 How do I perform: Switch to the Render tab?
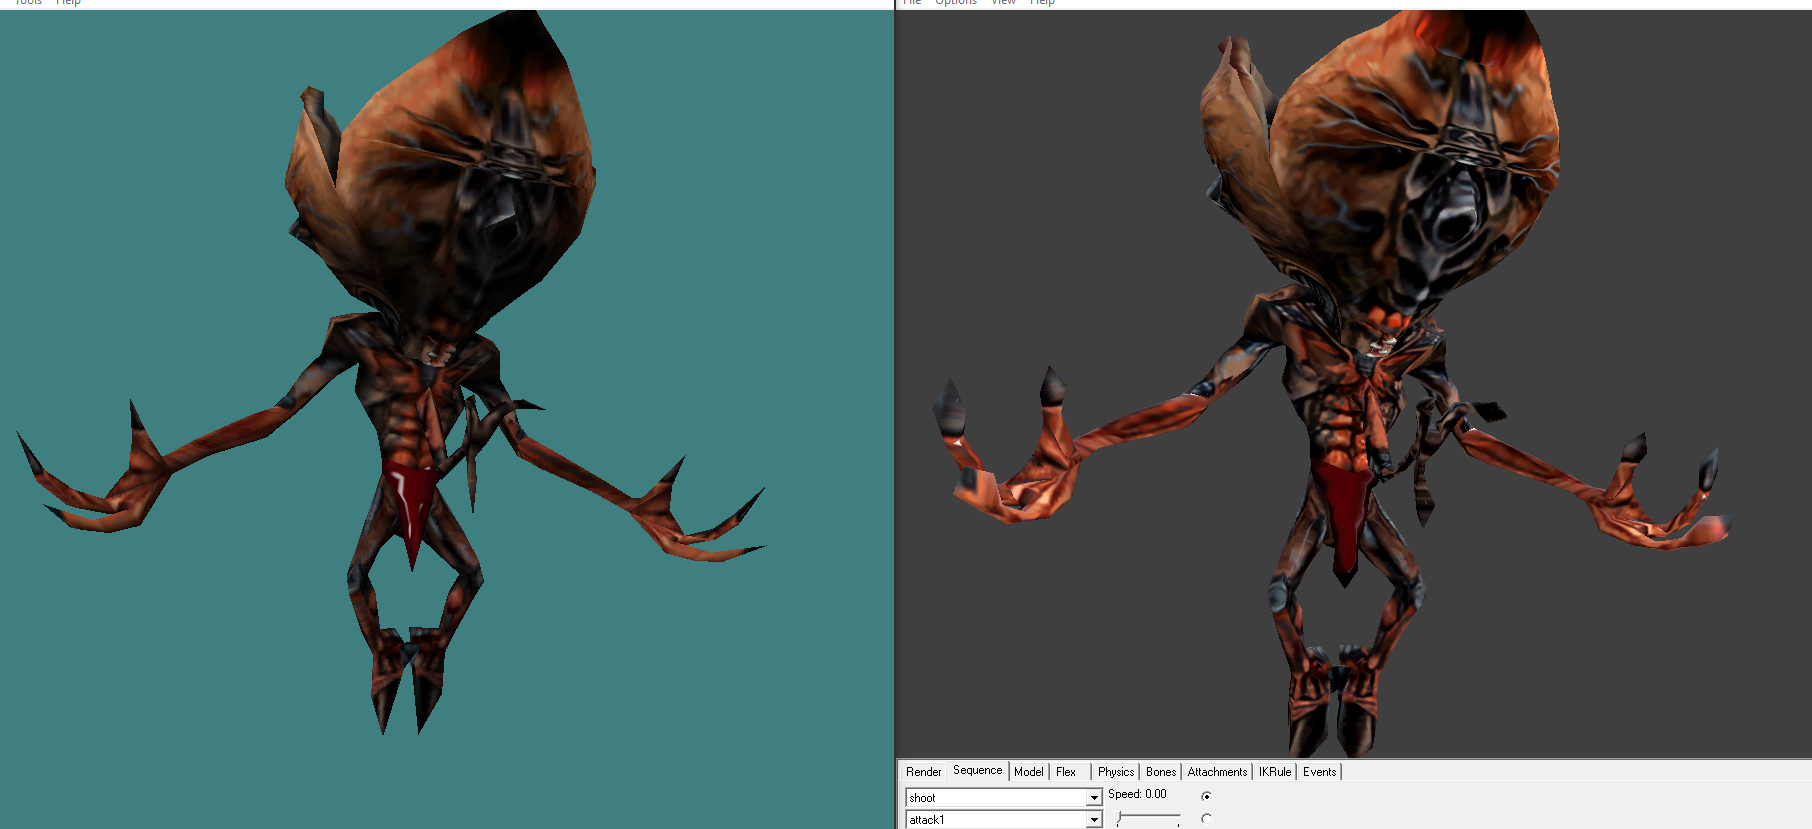pyautogui.click(x=923, y=772)
